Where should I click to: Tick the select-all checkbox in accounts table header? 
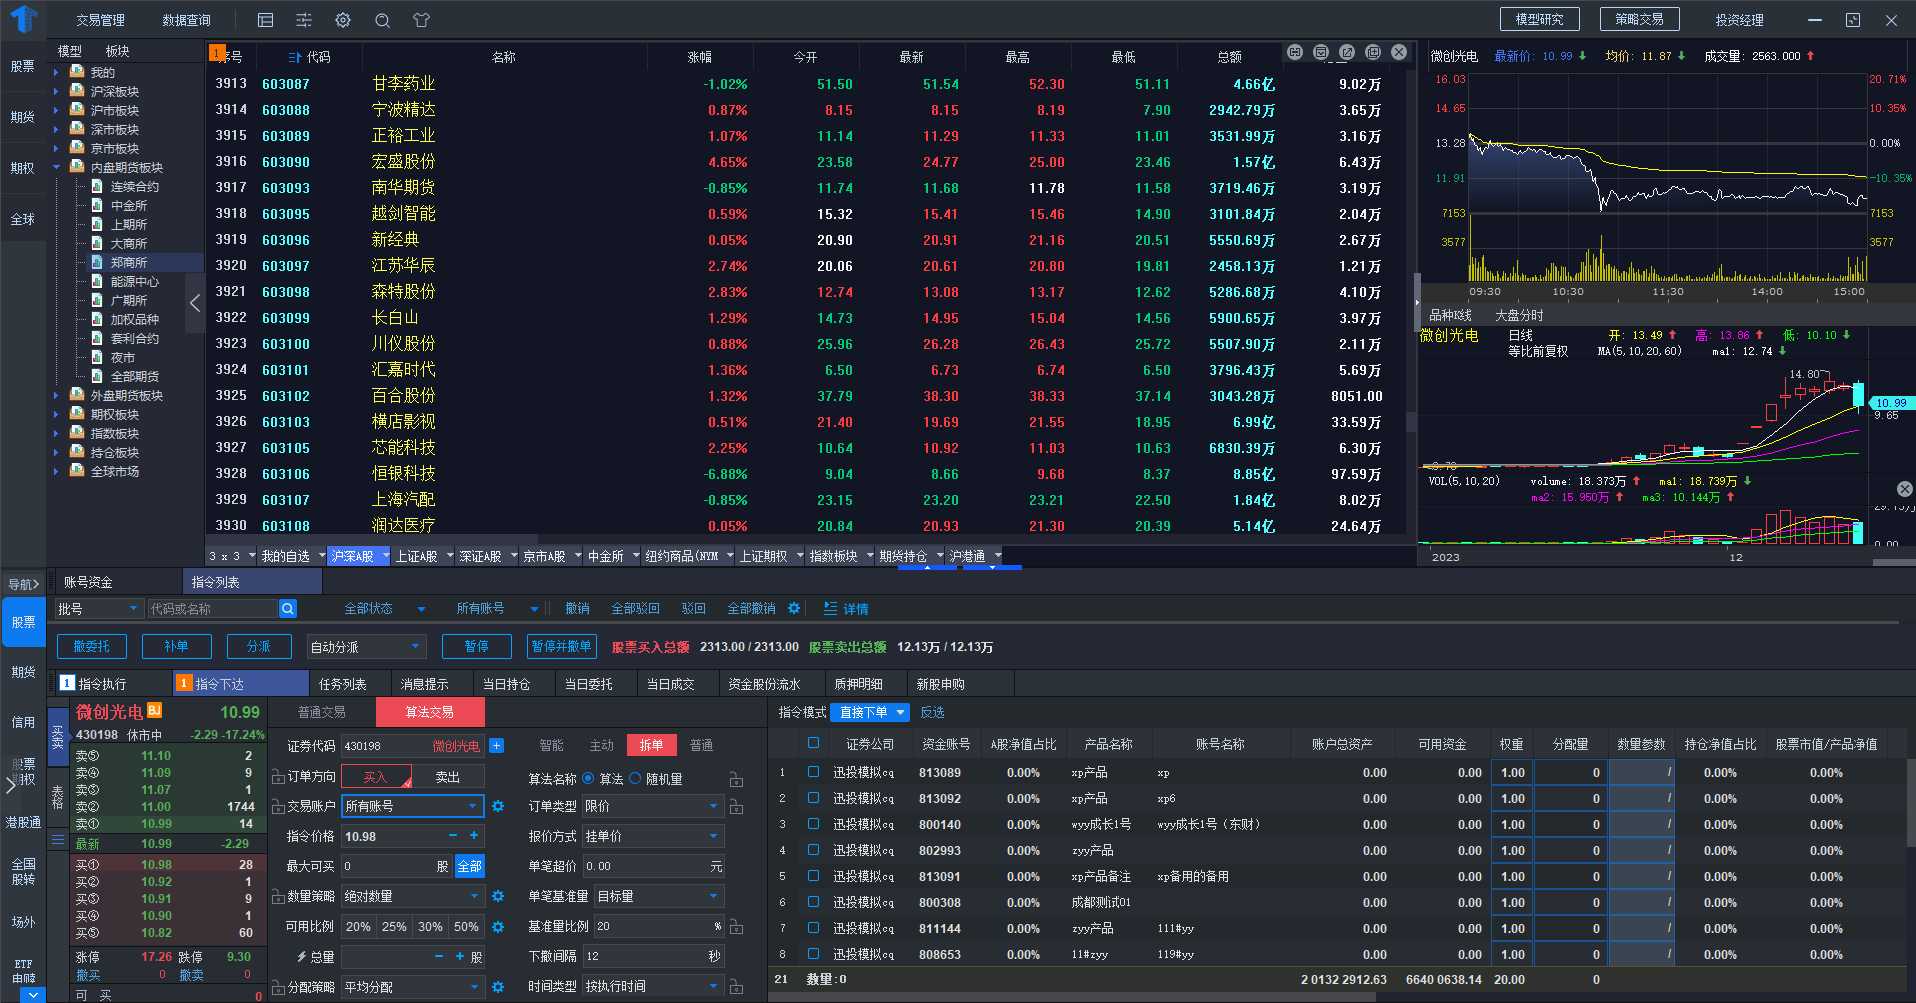[813, 743]
